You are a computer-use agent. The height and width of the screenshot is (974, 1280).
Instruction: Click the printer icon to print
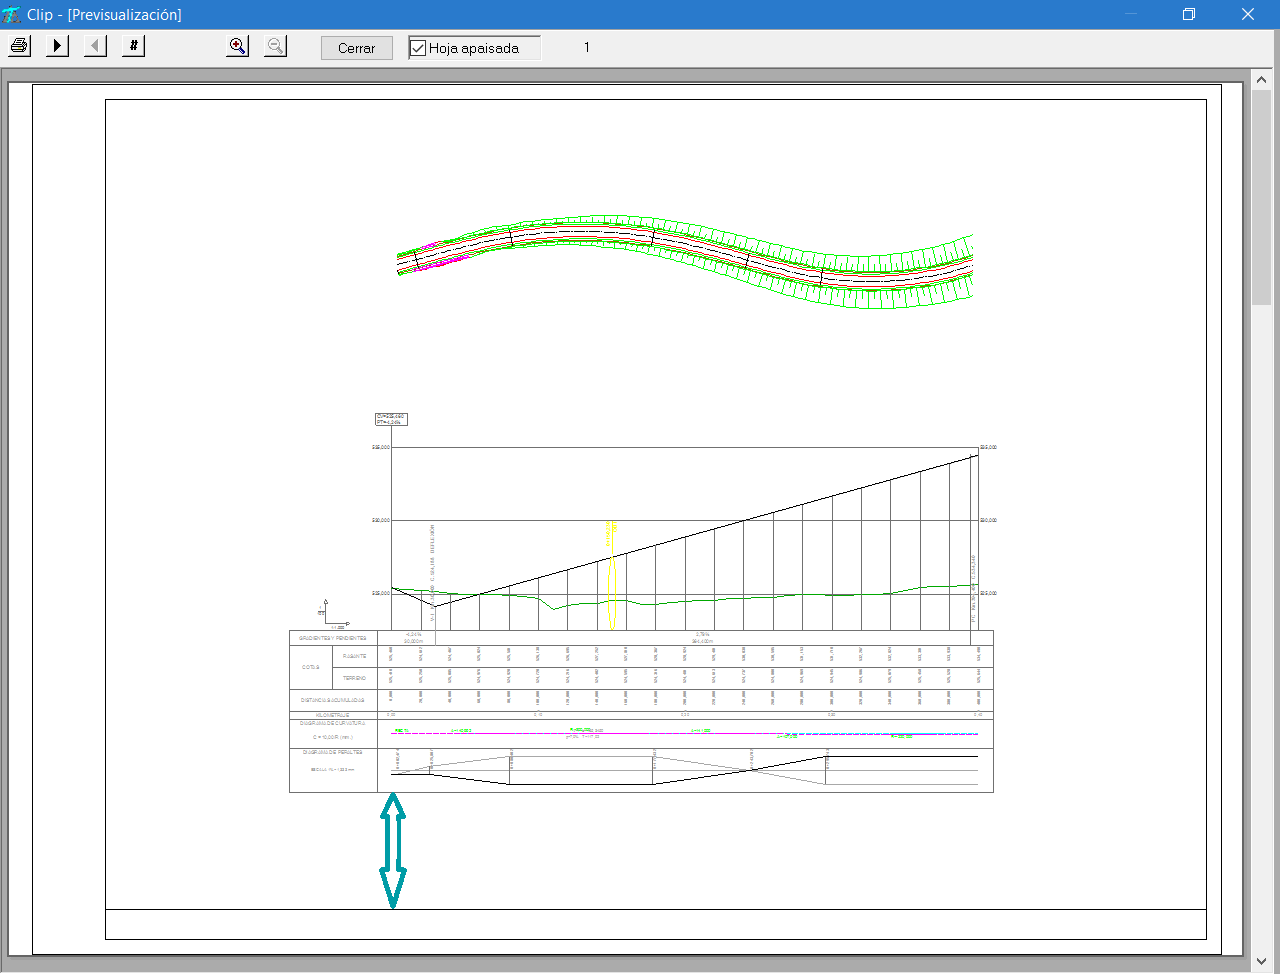pos(19,46)
